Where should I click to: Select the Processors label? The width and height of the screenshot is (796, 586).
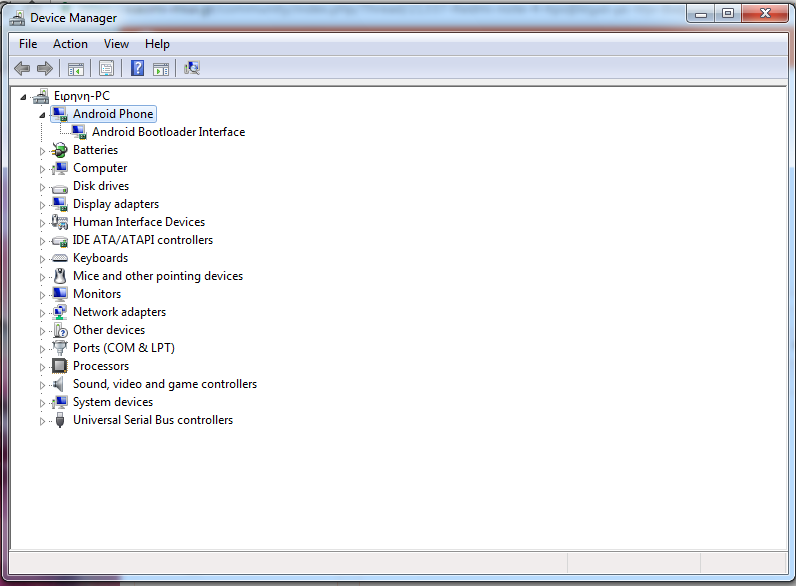101,366
